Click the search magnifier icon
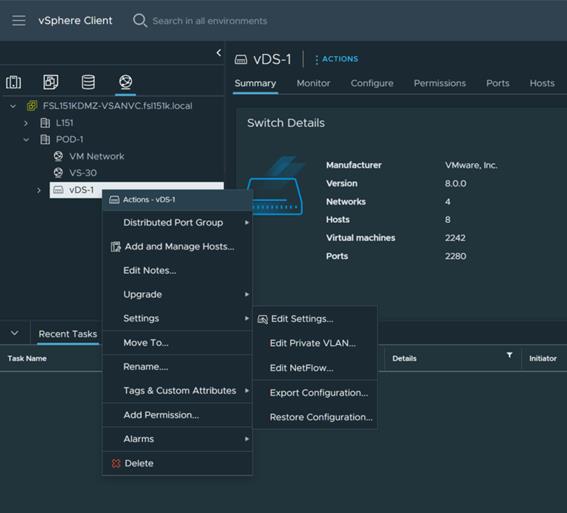 [140, 21]
